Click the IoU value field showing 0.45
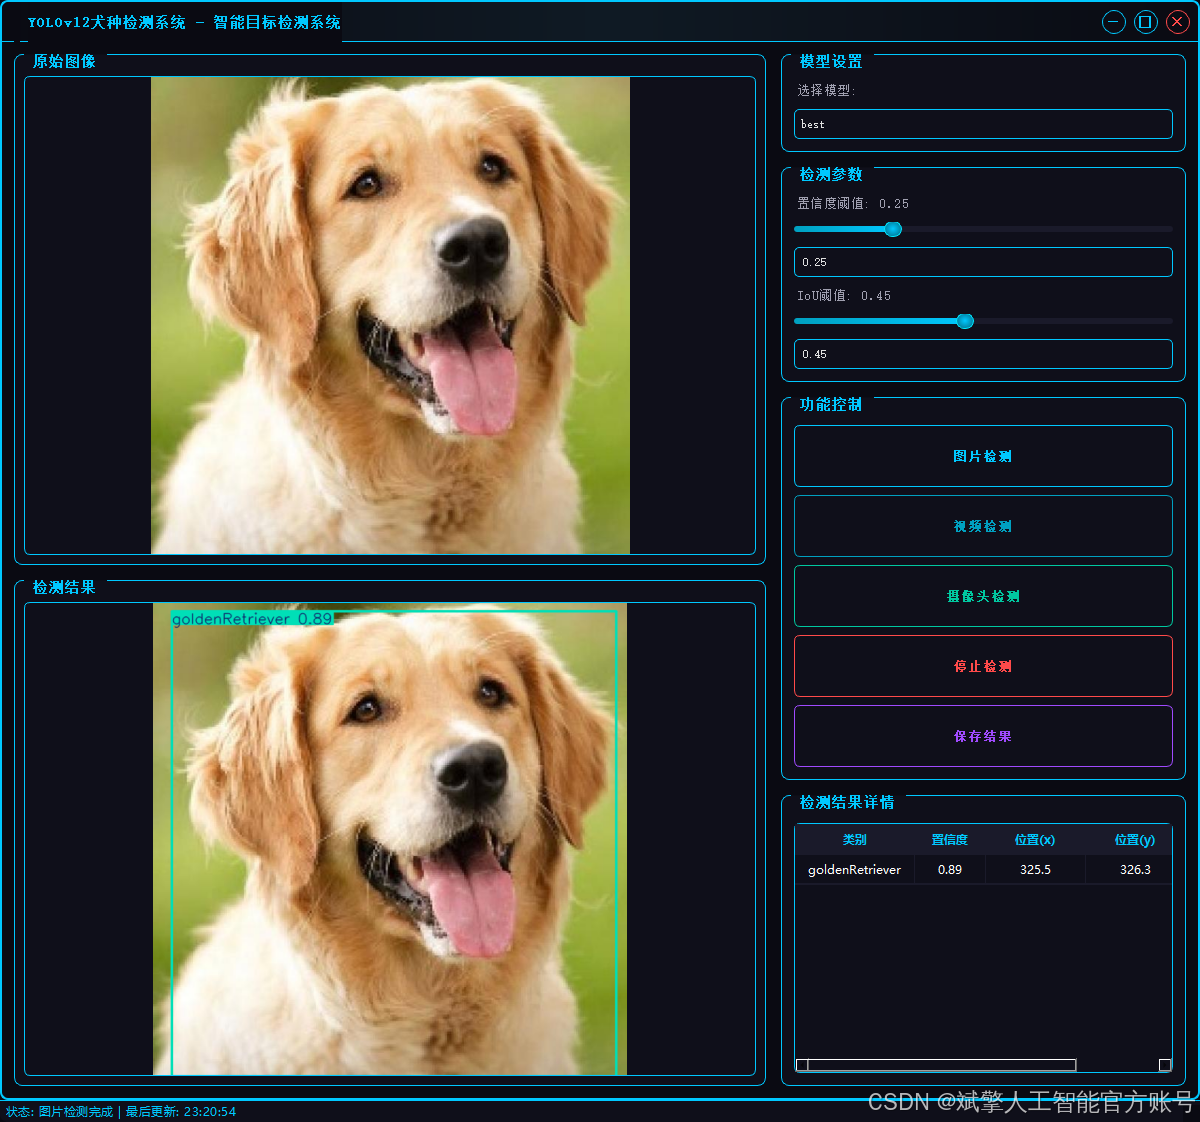The image size is (1200, 1122). 983,354
